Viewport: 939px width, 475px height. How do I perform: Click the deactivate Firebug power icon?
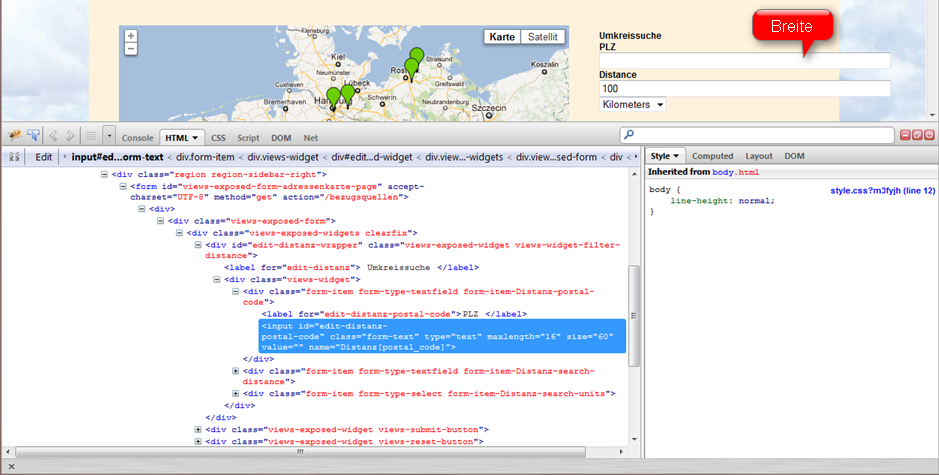tap(929, 135)
